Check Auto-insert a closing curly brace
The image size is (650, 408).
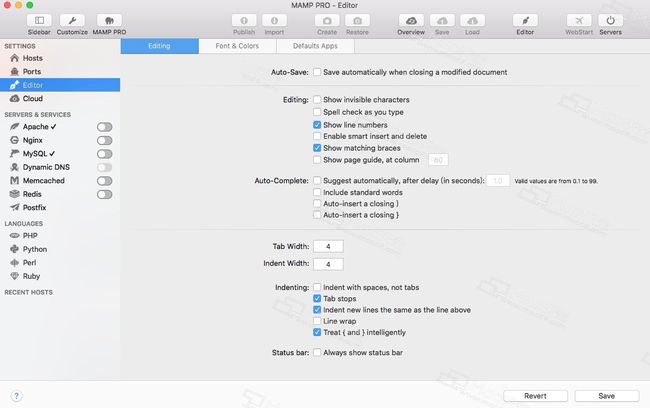(x=317, y=215)
